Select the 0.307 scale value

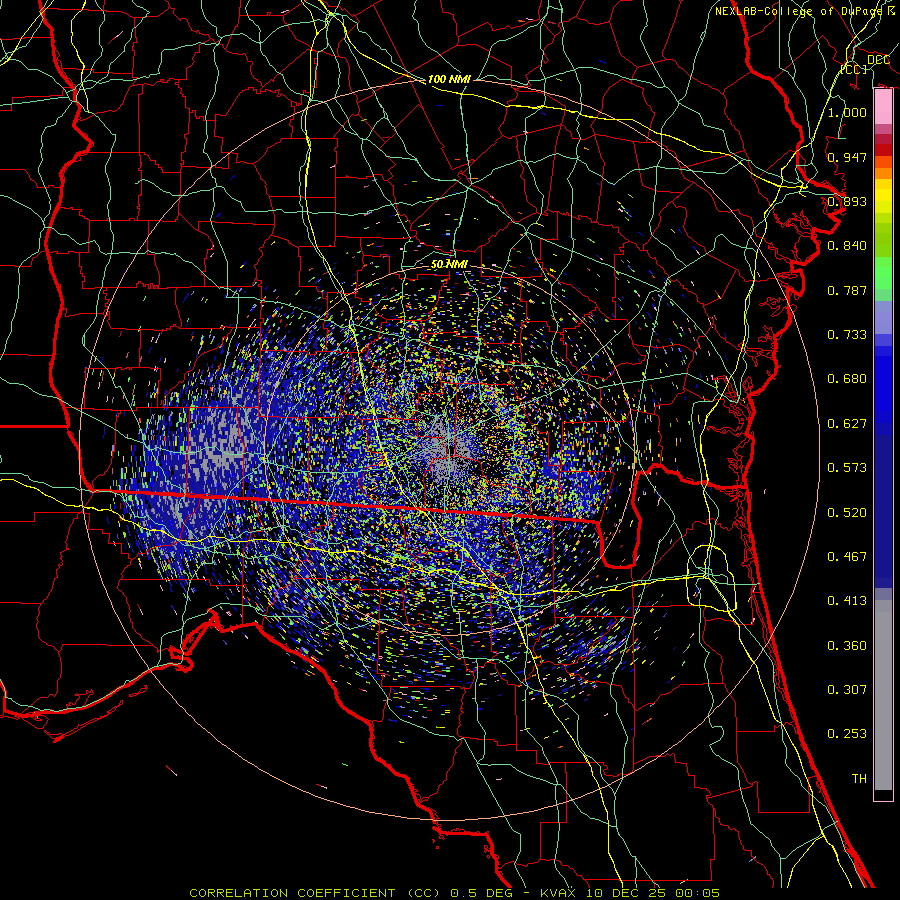pos(847,690)
